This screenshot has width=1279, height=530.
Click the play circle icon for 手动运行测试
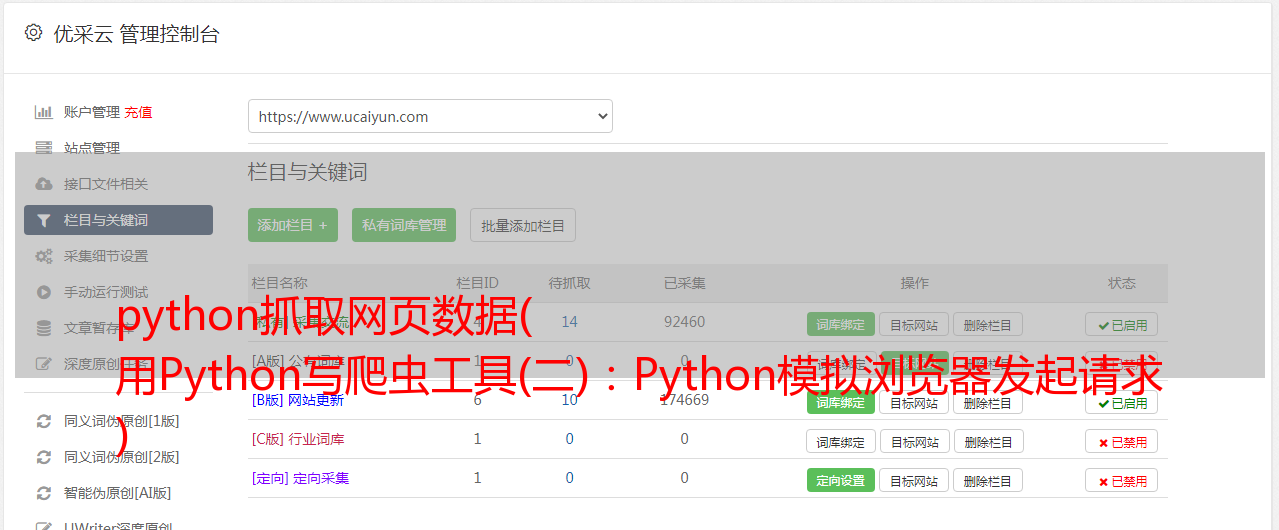(43, 292)
